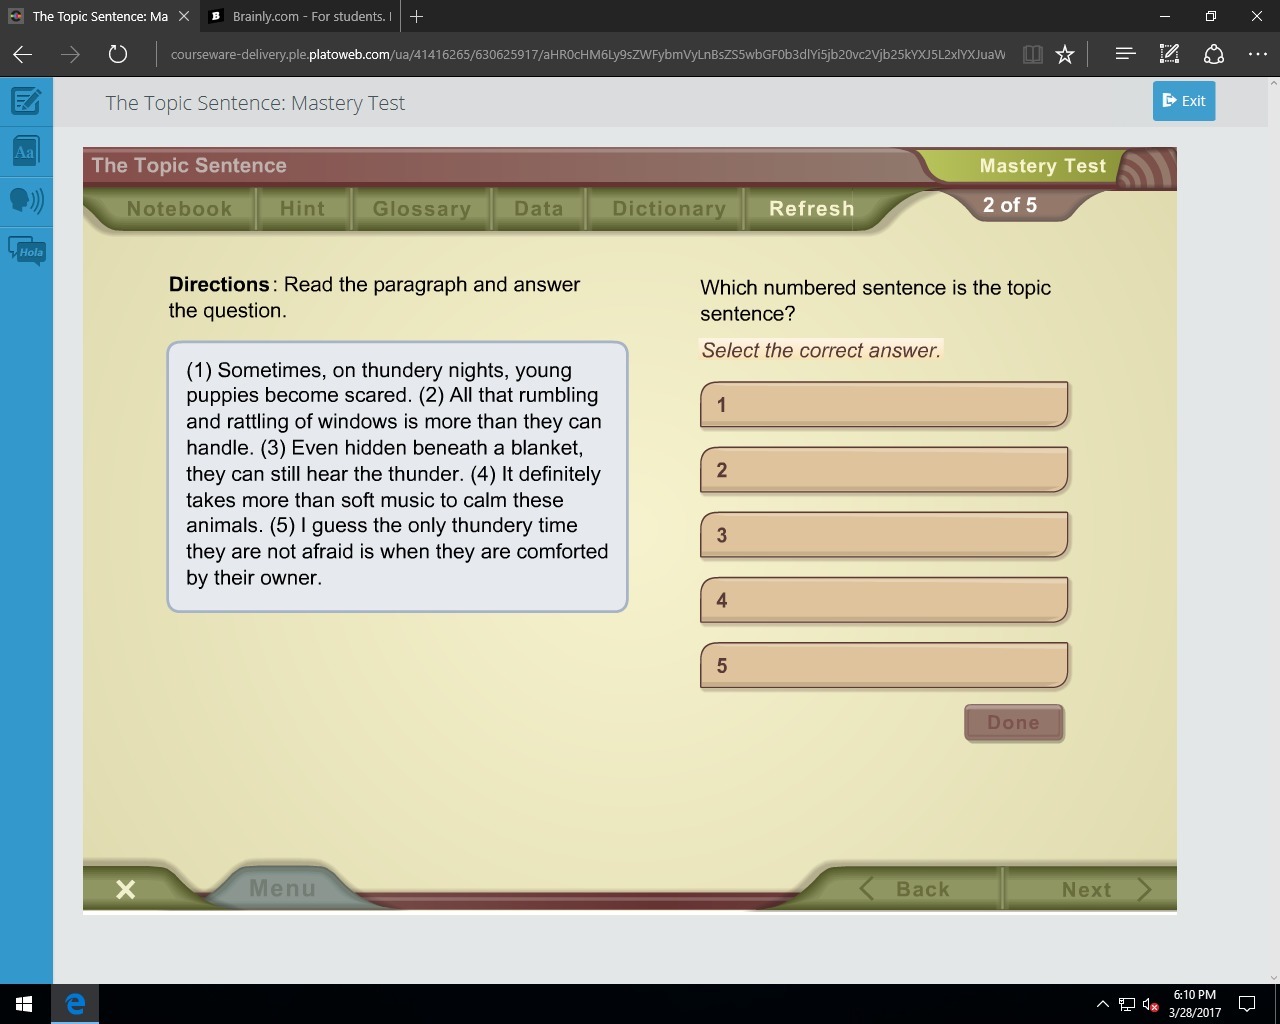Click the page's vertical scrollbar up arrow

[x=1273, y=83]
